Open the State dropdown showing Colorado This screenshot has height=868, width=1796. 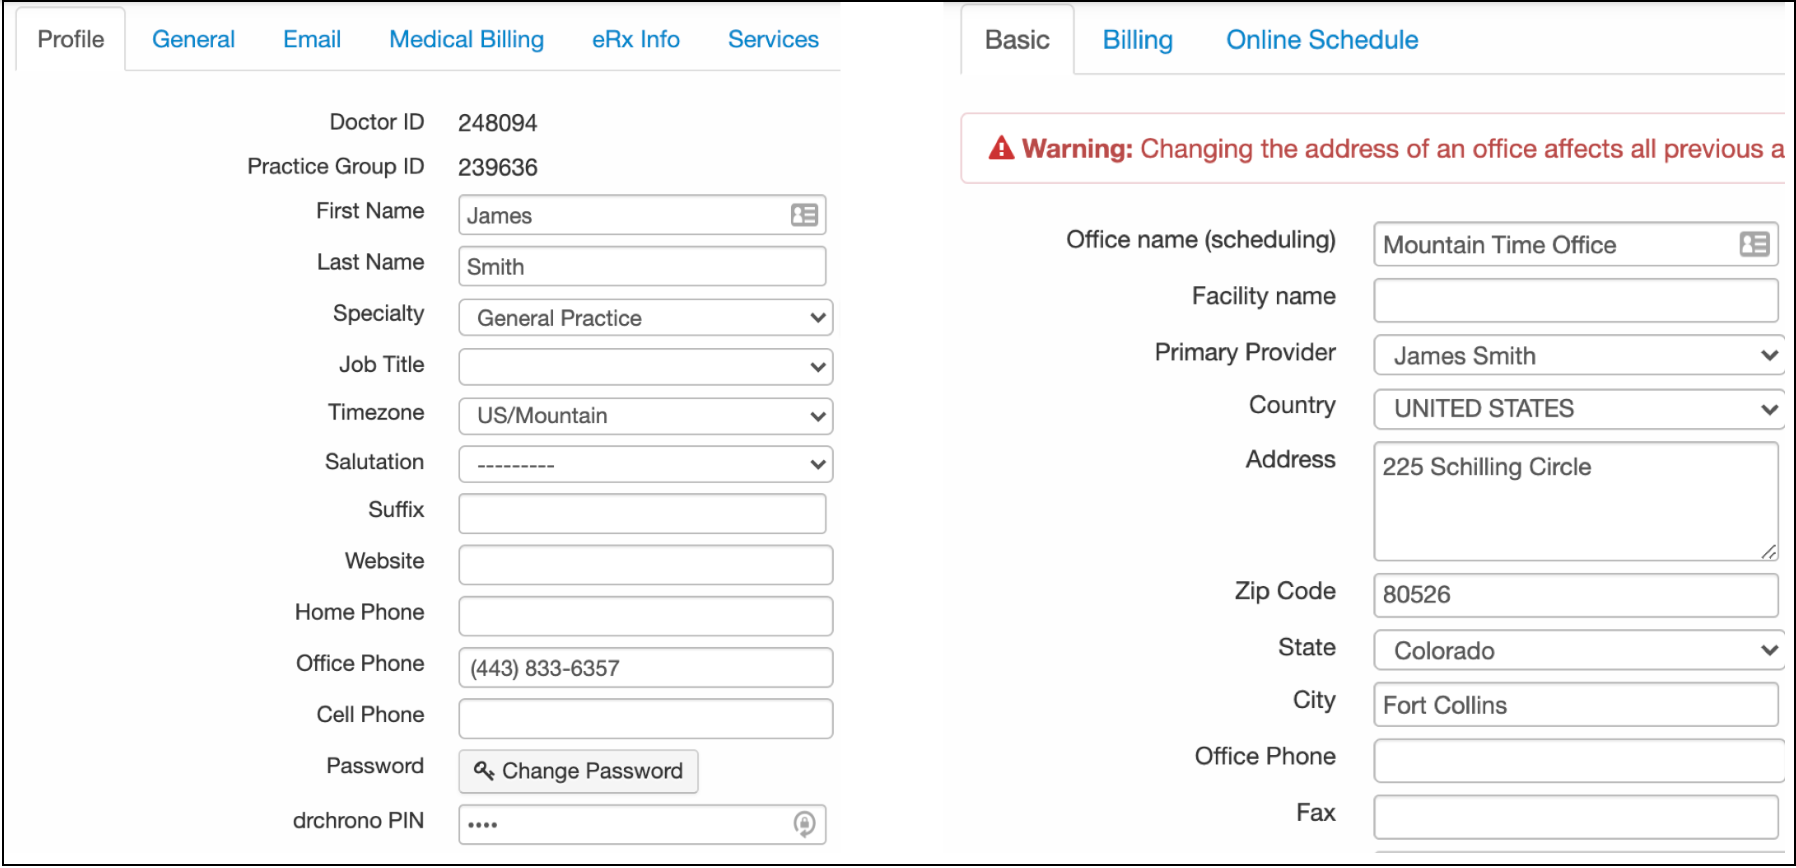(x=1579, y=650)
